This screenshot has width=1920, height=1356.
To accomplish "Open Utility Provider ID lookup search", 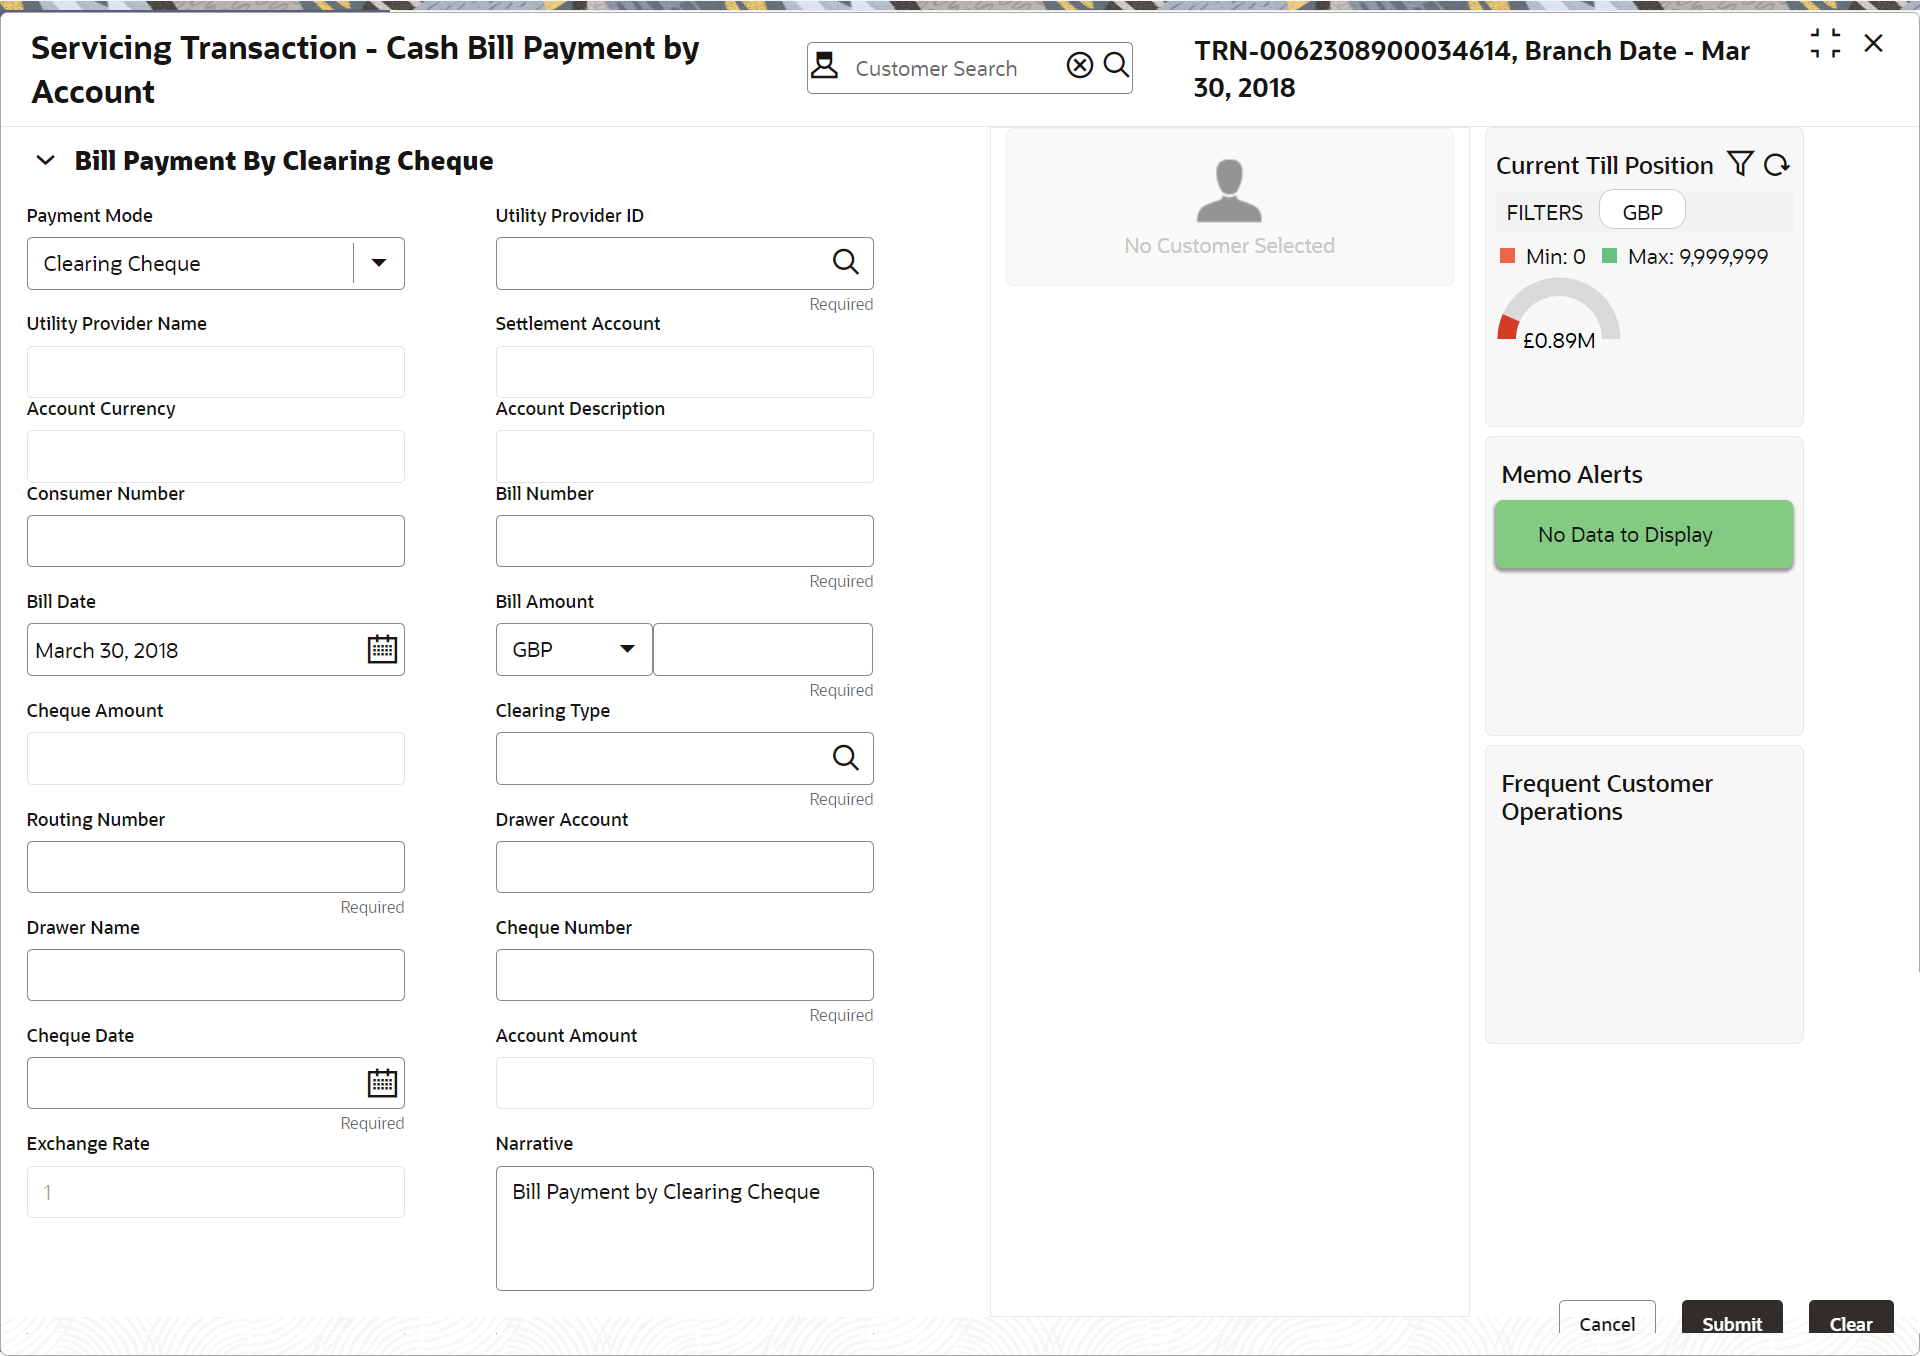I will pyautogui.click(x=845, y=262).
